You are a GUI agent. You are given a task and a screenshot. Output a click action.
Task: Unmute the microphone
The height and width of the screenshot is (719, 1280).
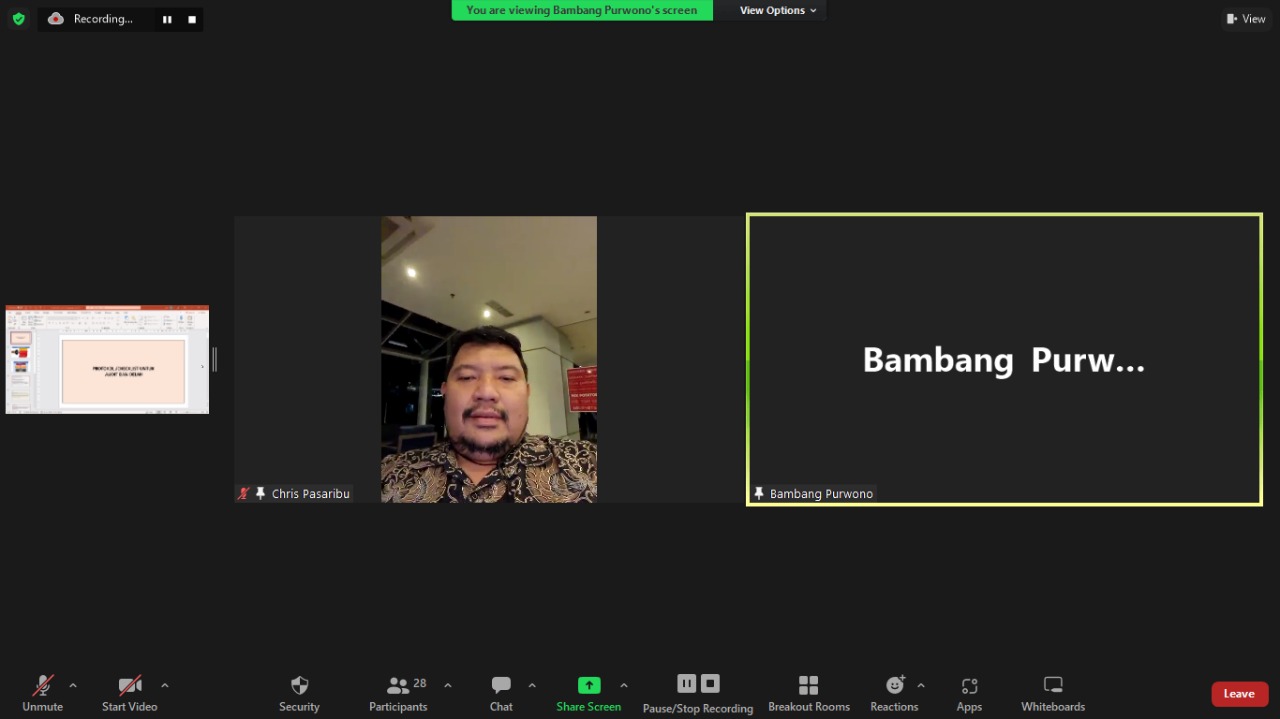click(43, 692)
